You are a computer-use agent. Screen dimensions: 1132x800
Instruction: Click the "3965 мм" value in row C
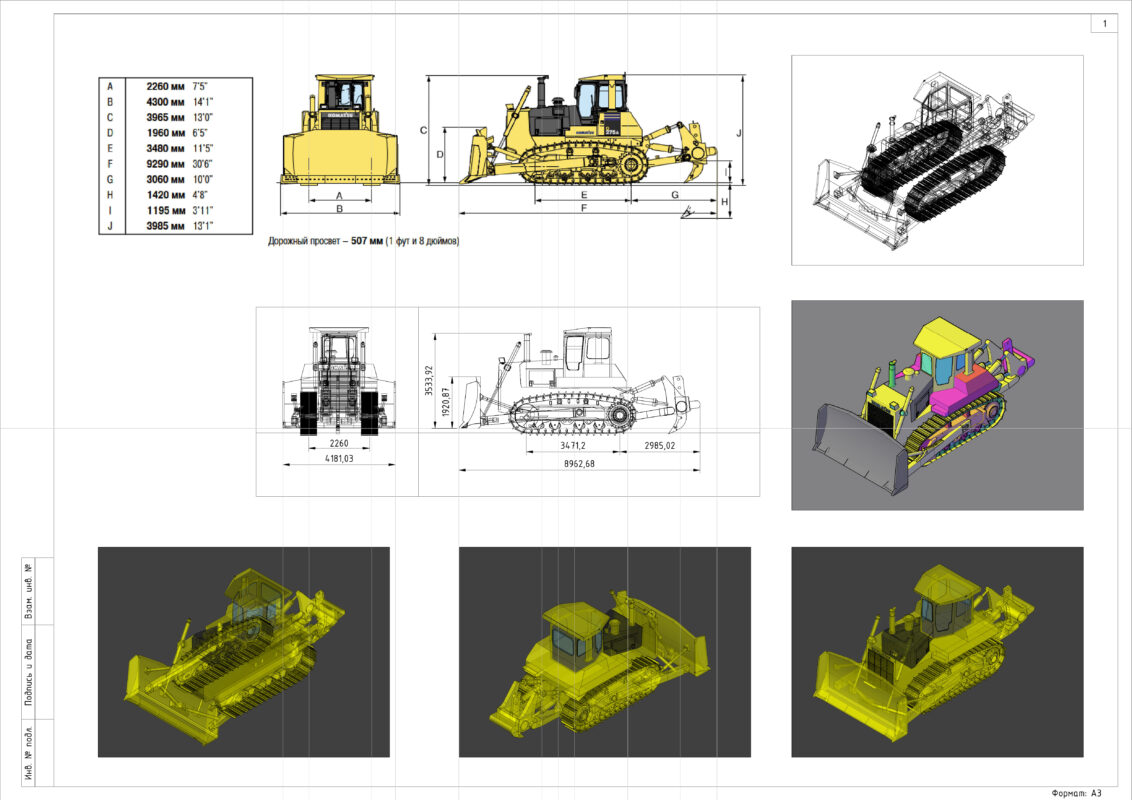165,118
